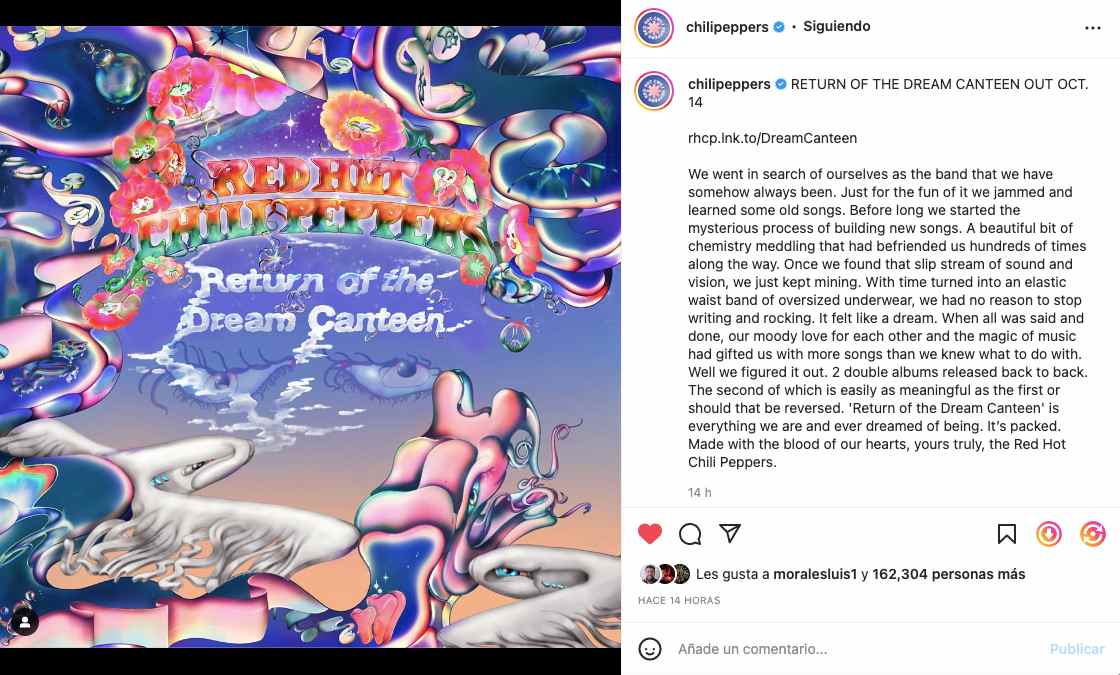The width and height of the screenshot is (1120, 675).
Task: Click the download extension icon
Action: point(1049,534)
